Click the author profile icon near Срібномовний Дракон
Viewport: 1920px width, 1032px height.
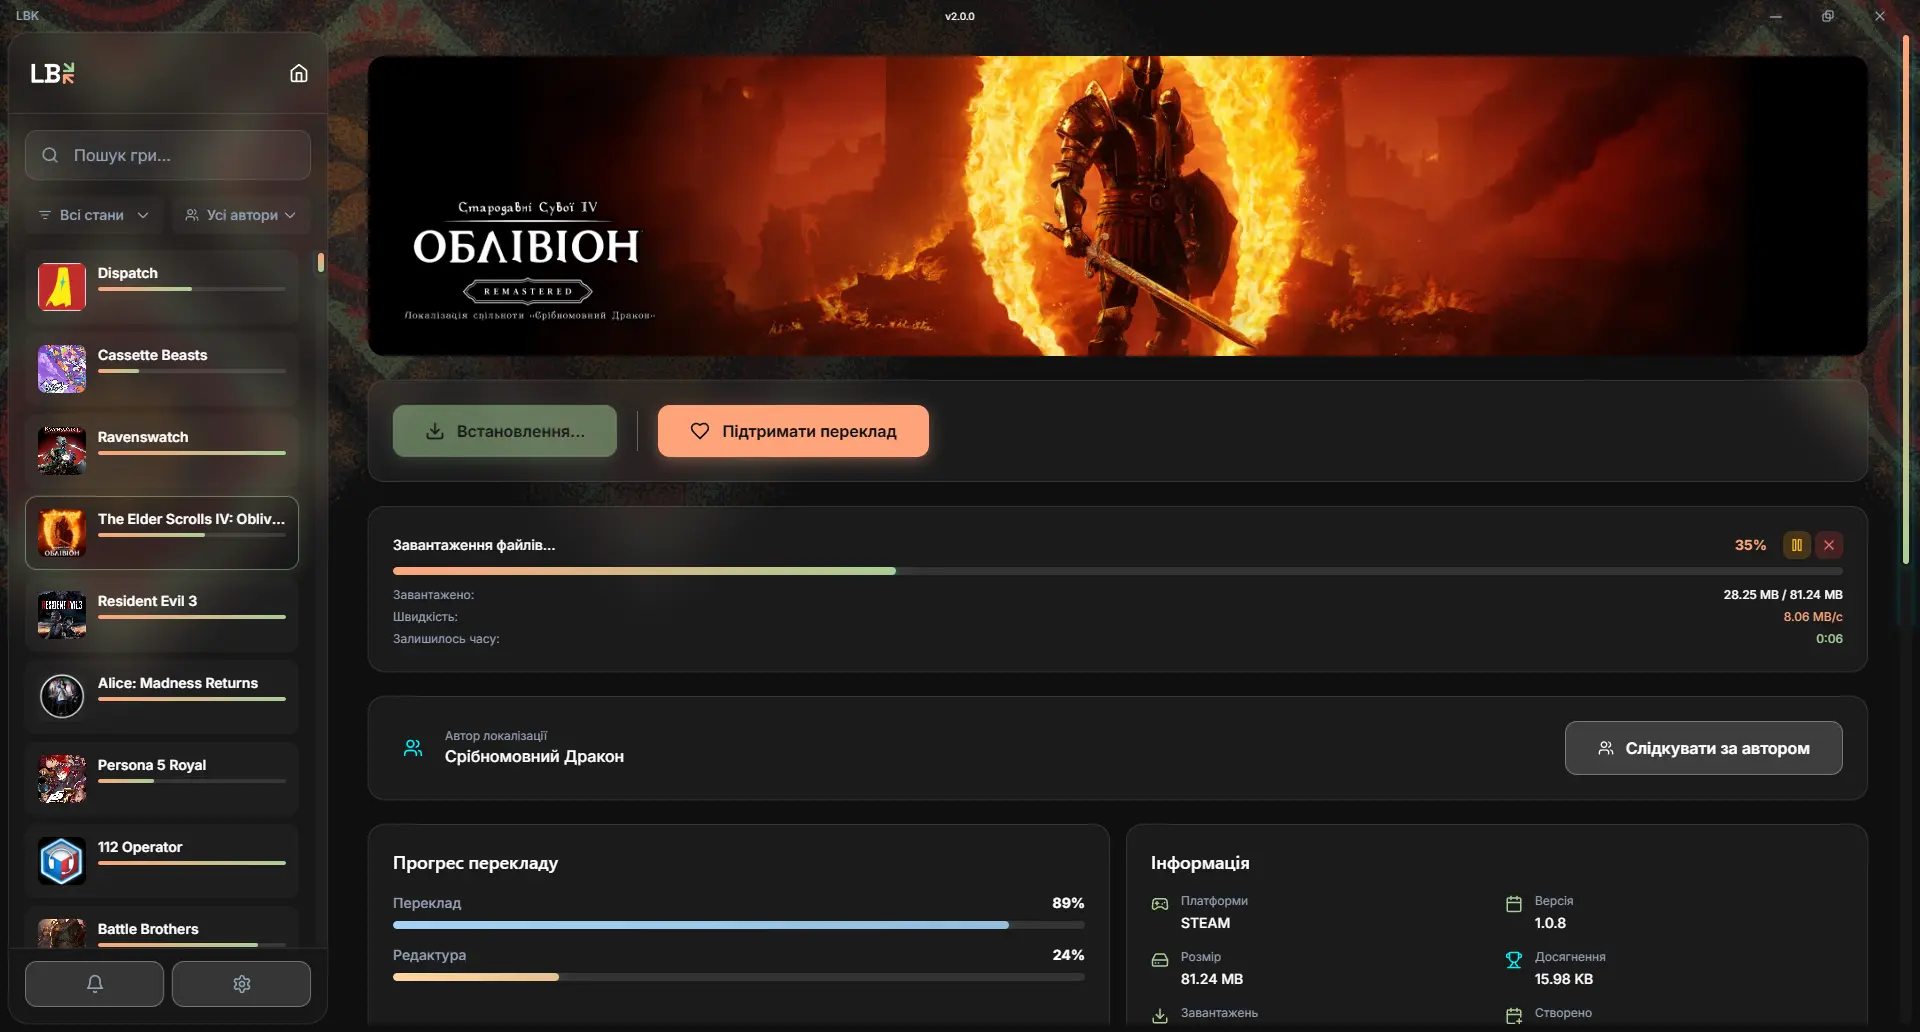412,747
